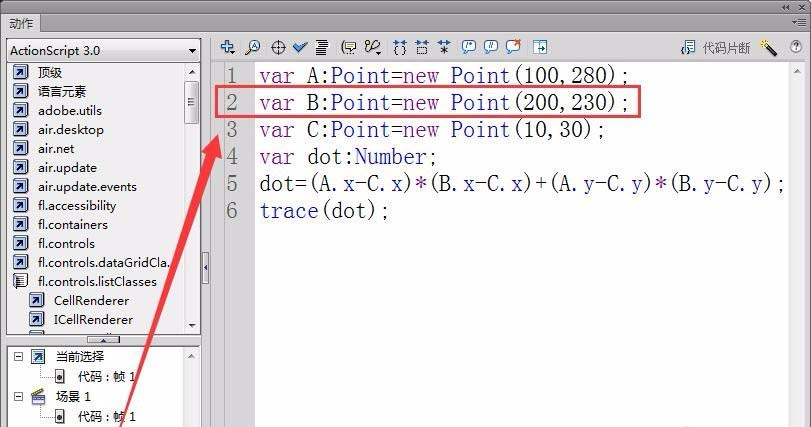The height and width of the screenshot is (427, 811).
Task: Open the air.update package
Action: coord(67,168)
